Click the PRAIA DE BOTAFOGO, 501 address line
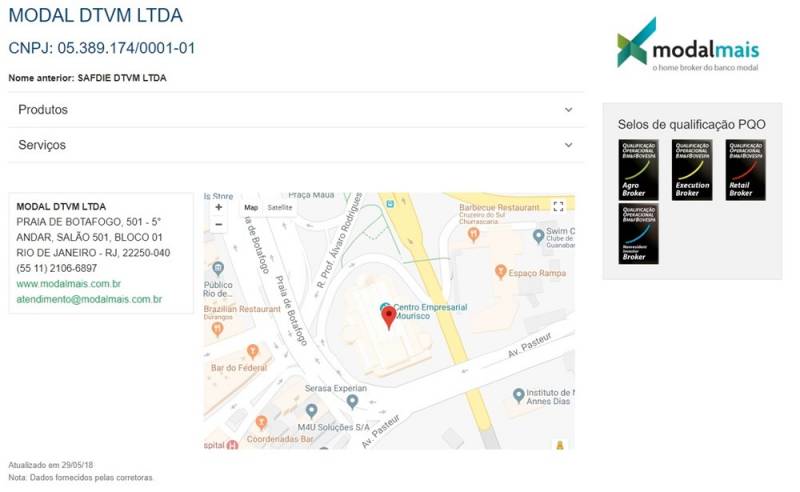Image resolution: width=800 pixels, height=492 pixels. [88, 222]
